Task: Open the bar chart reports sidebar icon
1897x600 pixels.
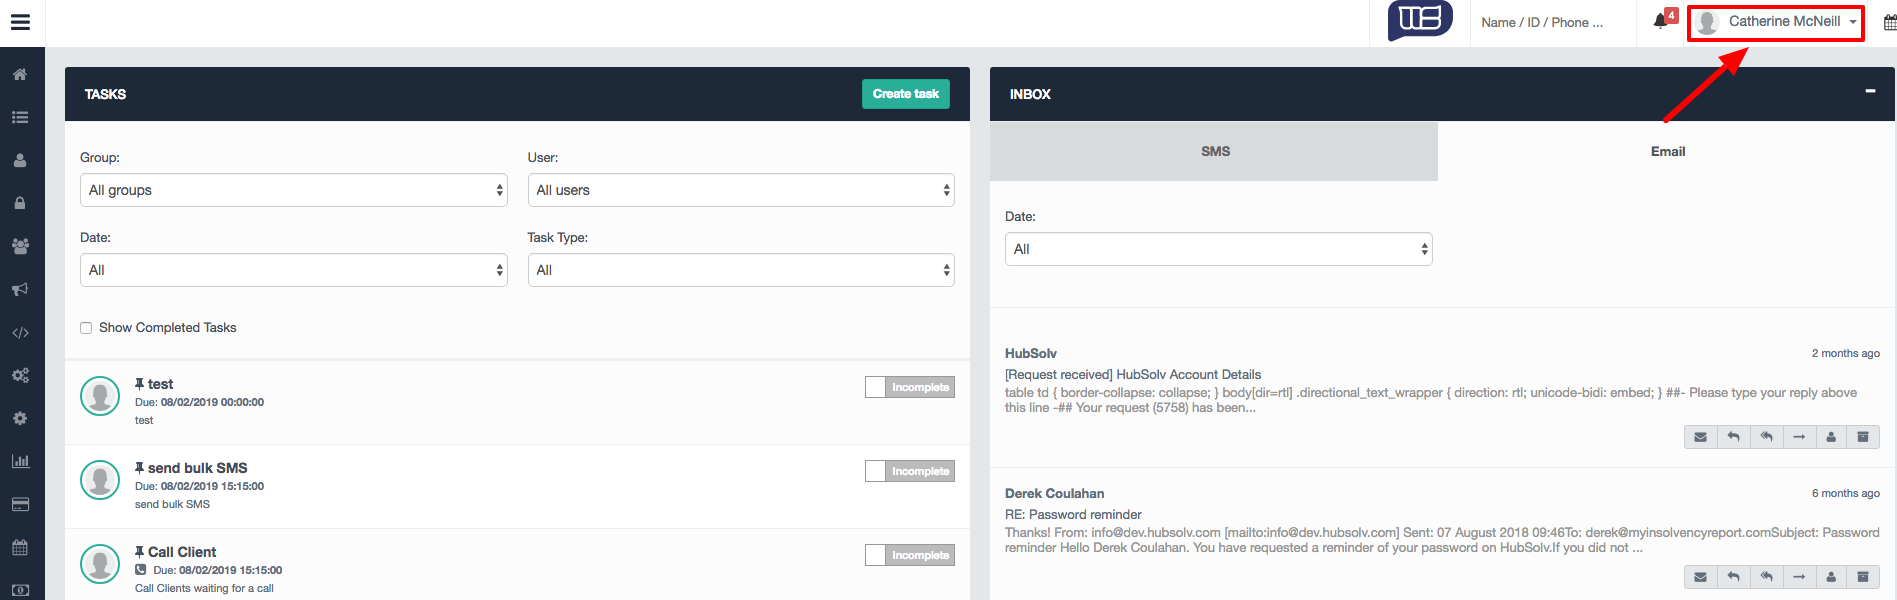Action: (x=20, y=461)
